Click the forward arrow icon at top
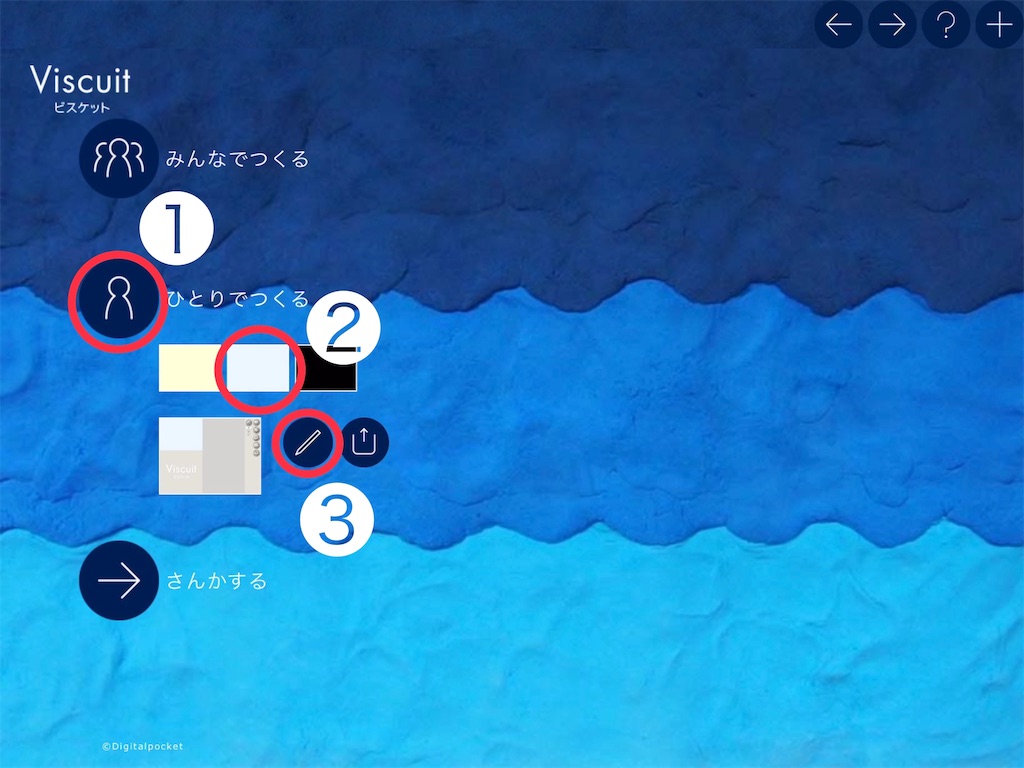 (892, 24)
